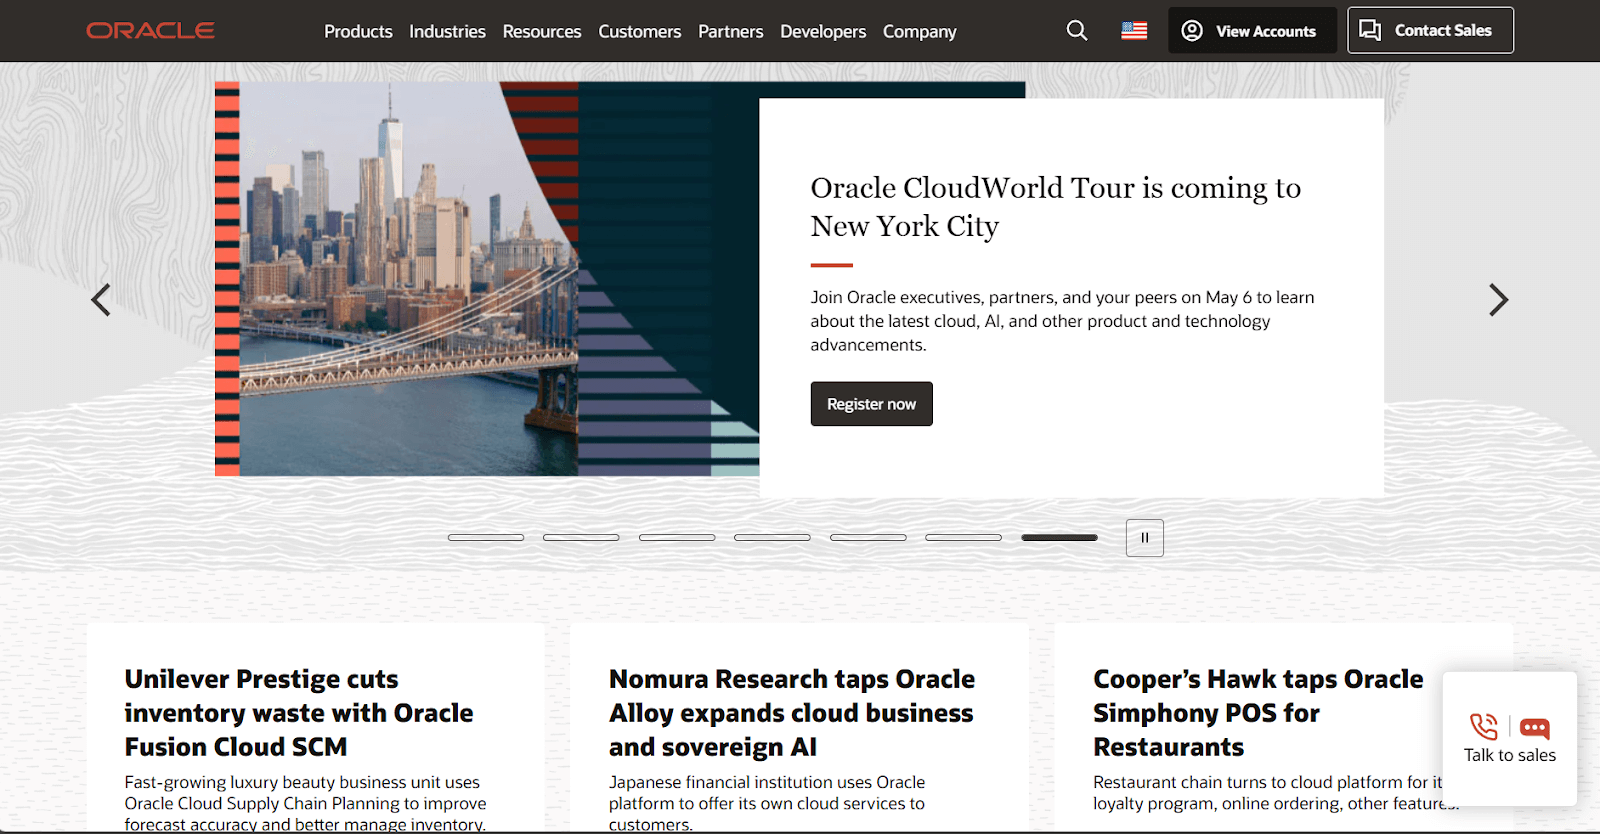This screenshot has height=834, width=1600.
Task: Advance to next carousel slide arrow
Action: coord(1497,300)
